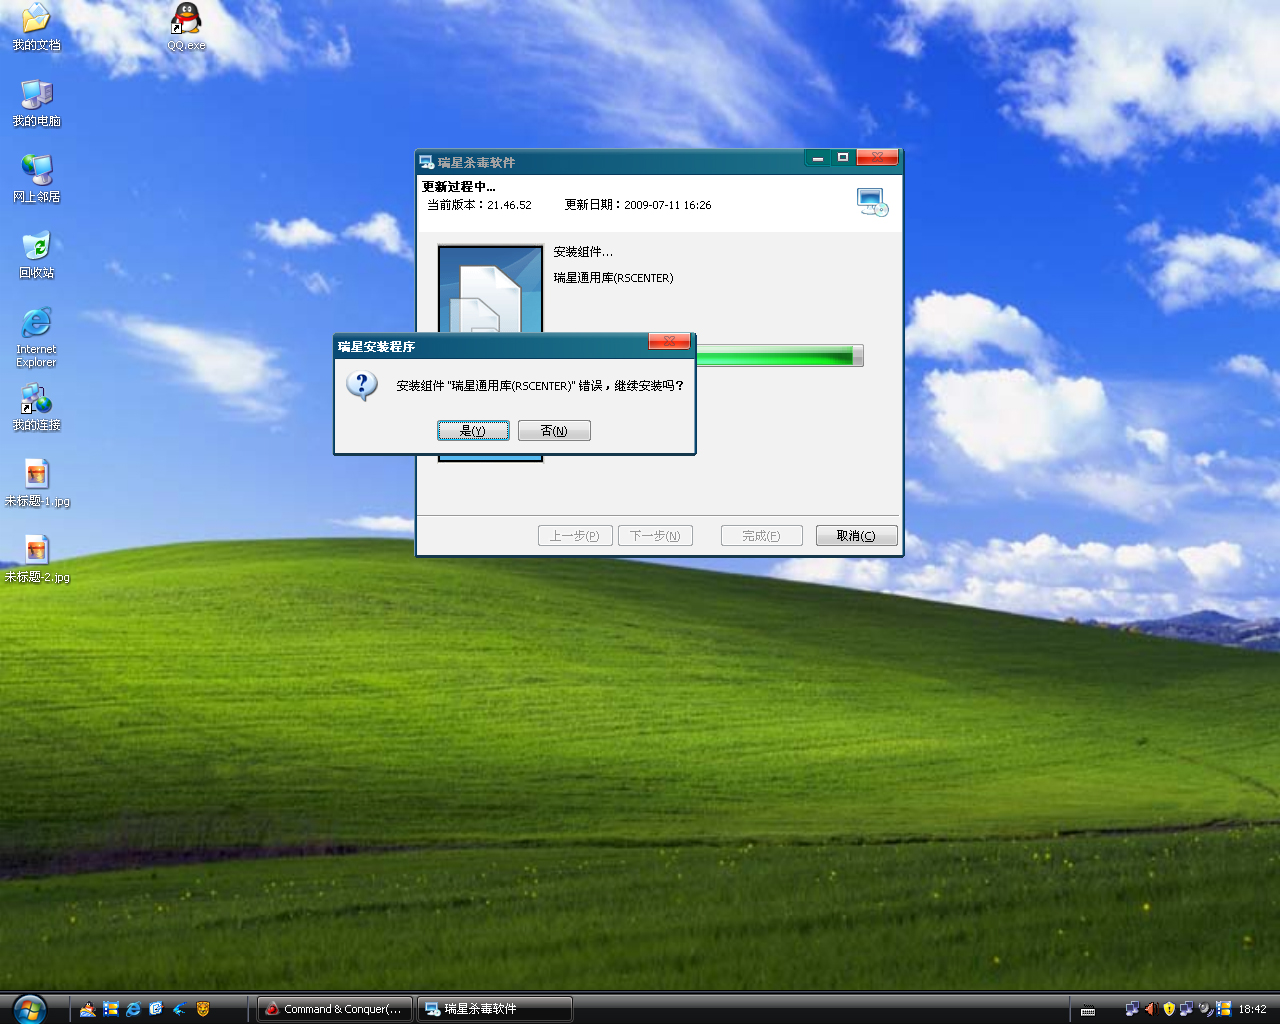The width and height of the screenshot is (1280, 1024).
Task: Click the 更新过程中... heading
Action: click(x=459, y=187)
